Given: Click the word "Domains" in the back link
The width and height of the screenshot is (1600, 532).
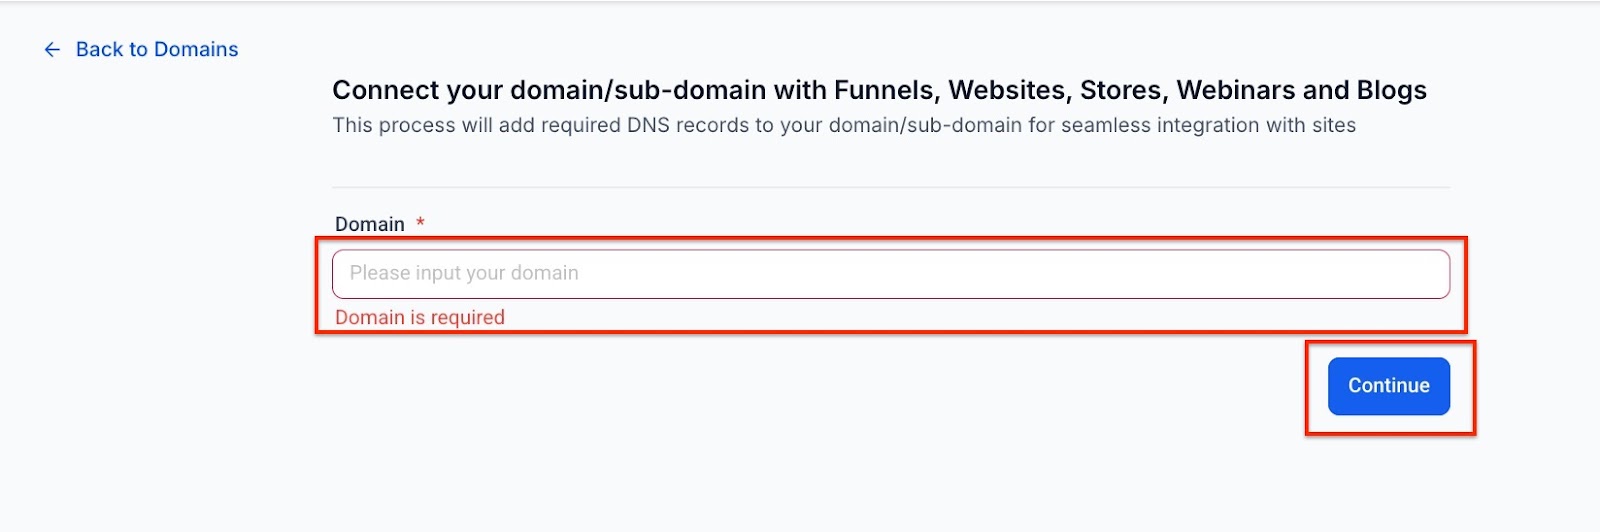Looking at the screenshot, I should click(196, 50).
